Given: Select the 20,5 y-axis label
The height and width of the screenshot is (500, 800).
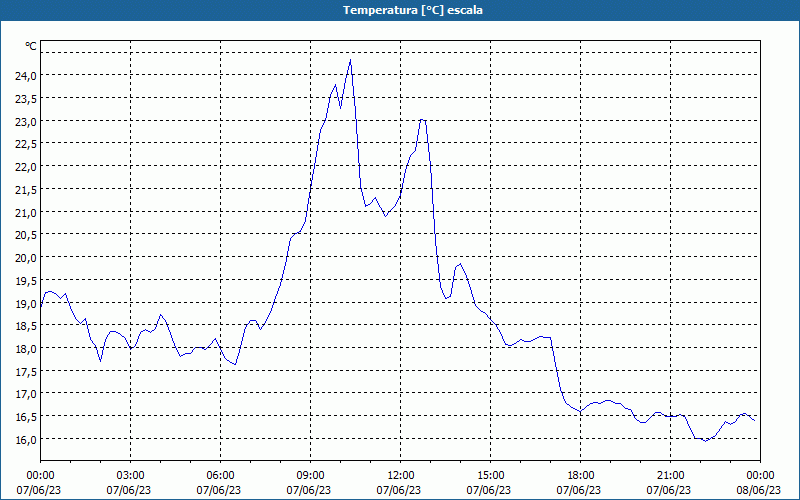Looking at the screenshot, I should [26, 235].
